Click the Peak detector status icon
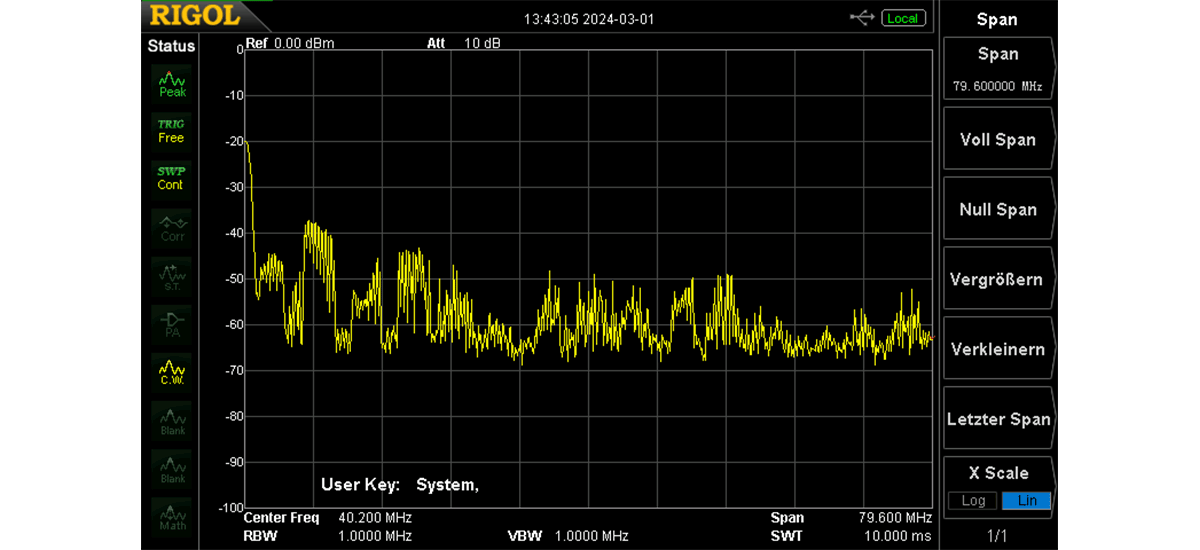This screenshot has height=550, width=1200. 172,83
